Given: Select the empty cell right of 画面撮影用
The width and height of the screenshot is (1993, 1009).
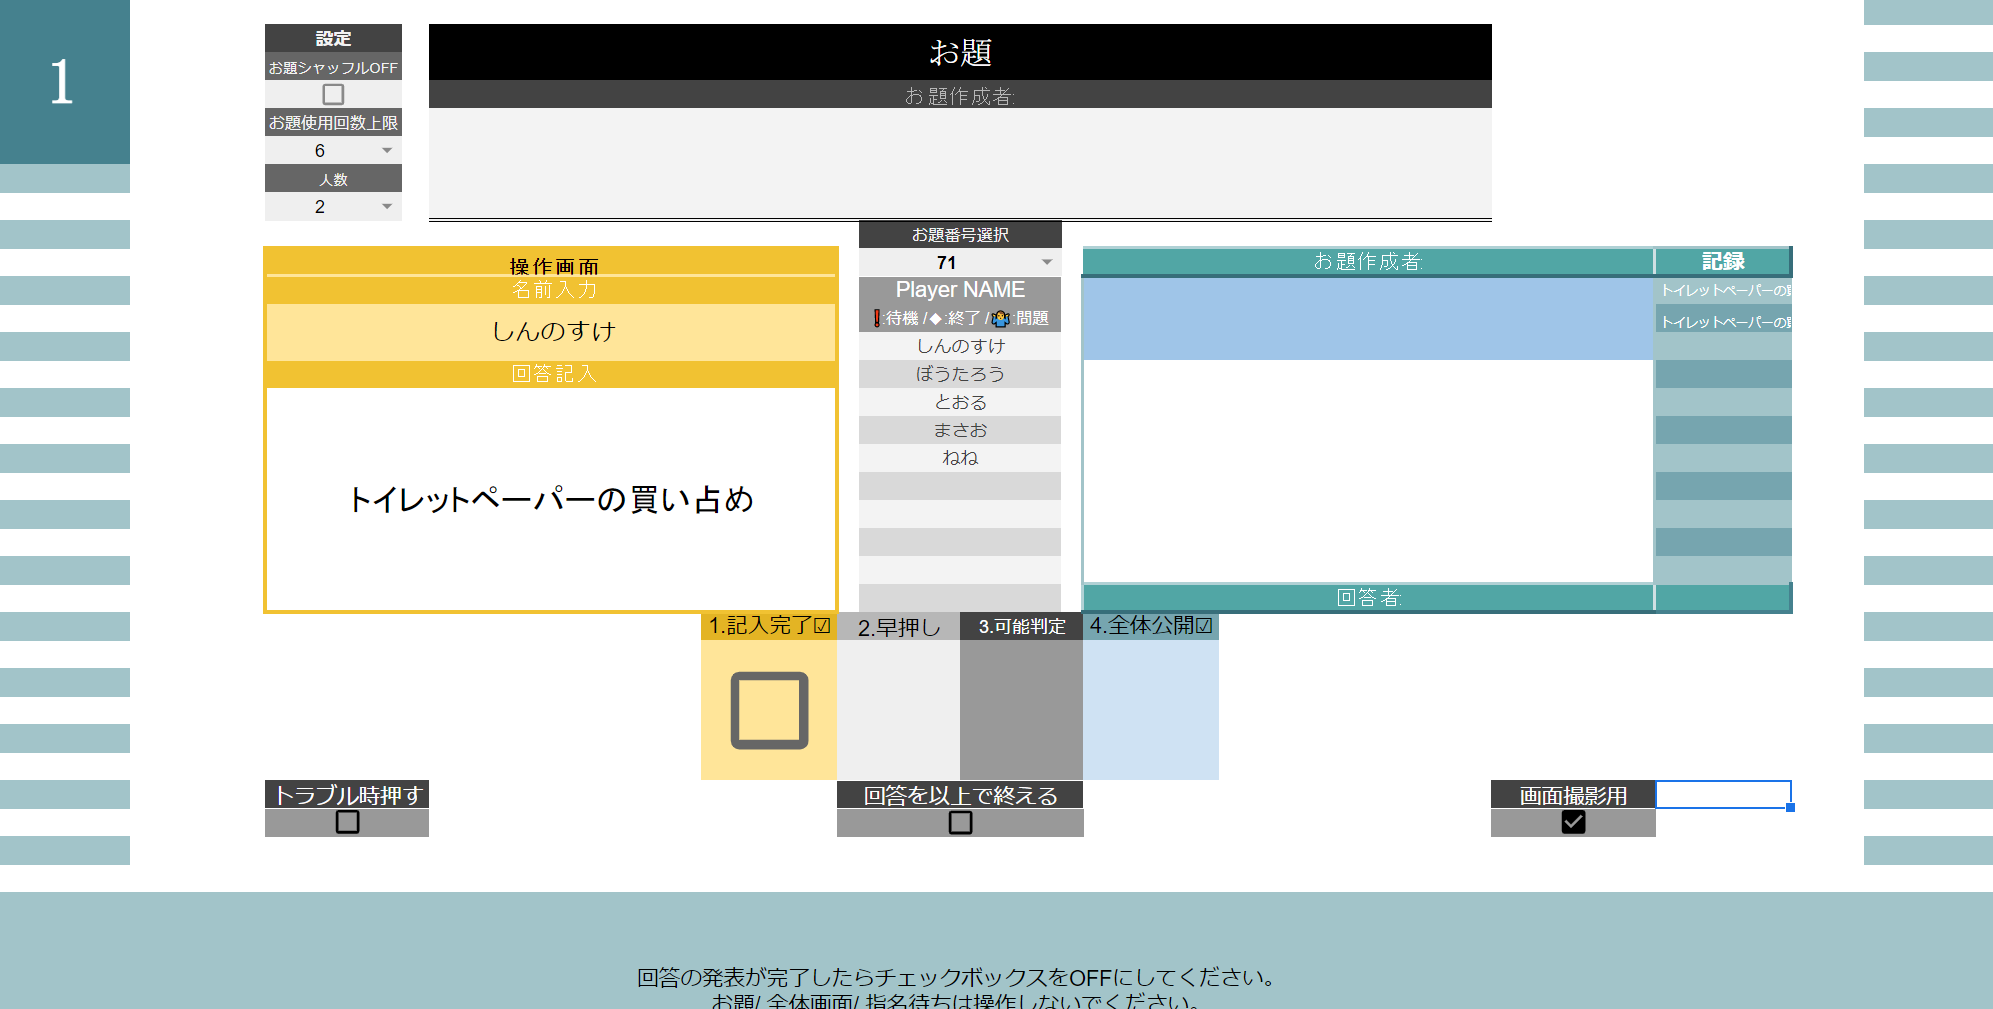Looking at the screenshot, I should pyautogui.click(x=1723, y=795).
